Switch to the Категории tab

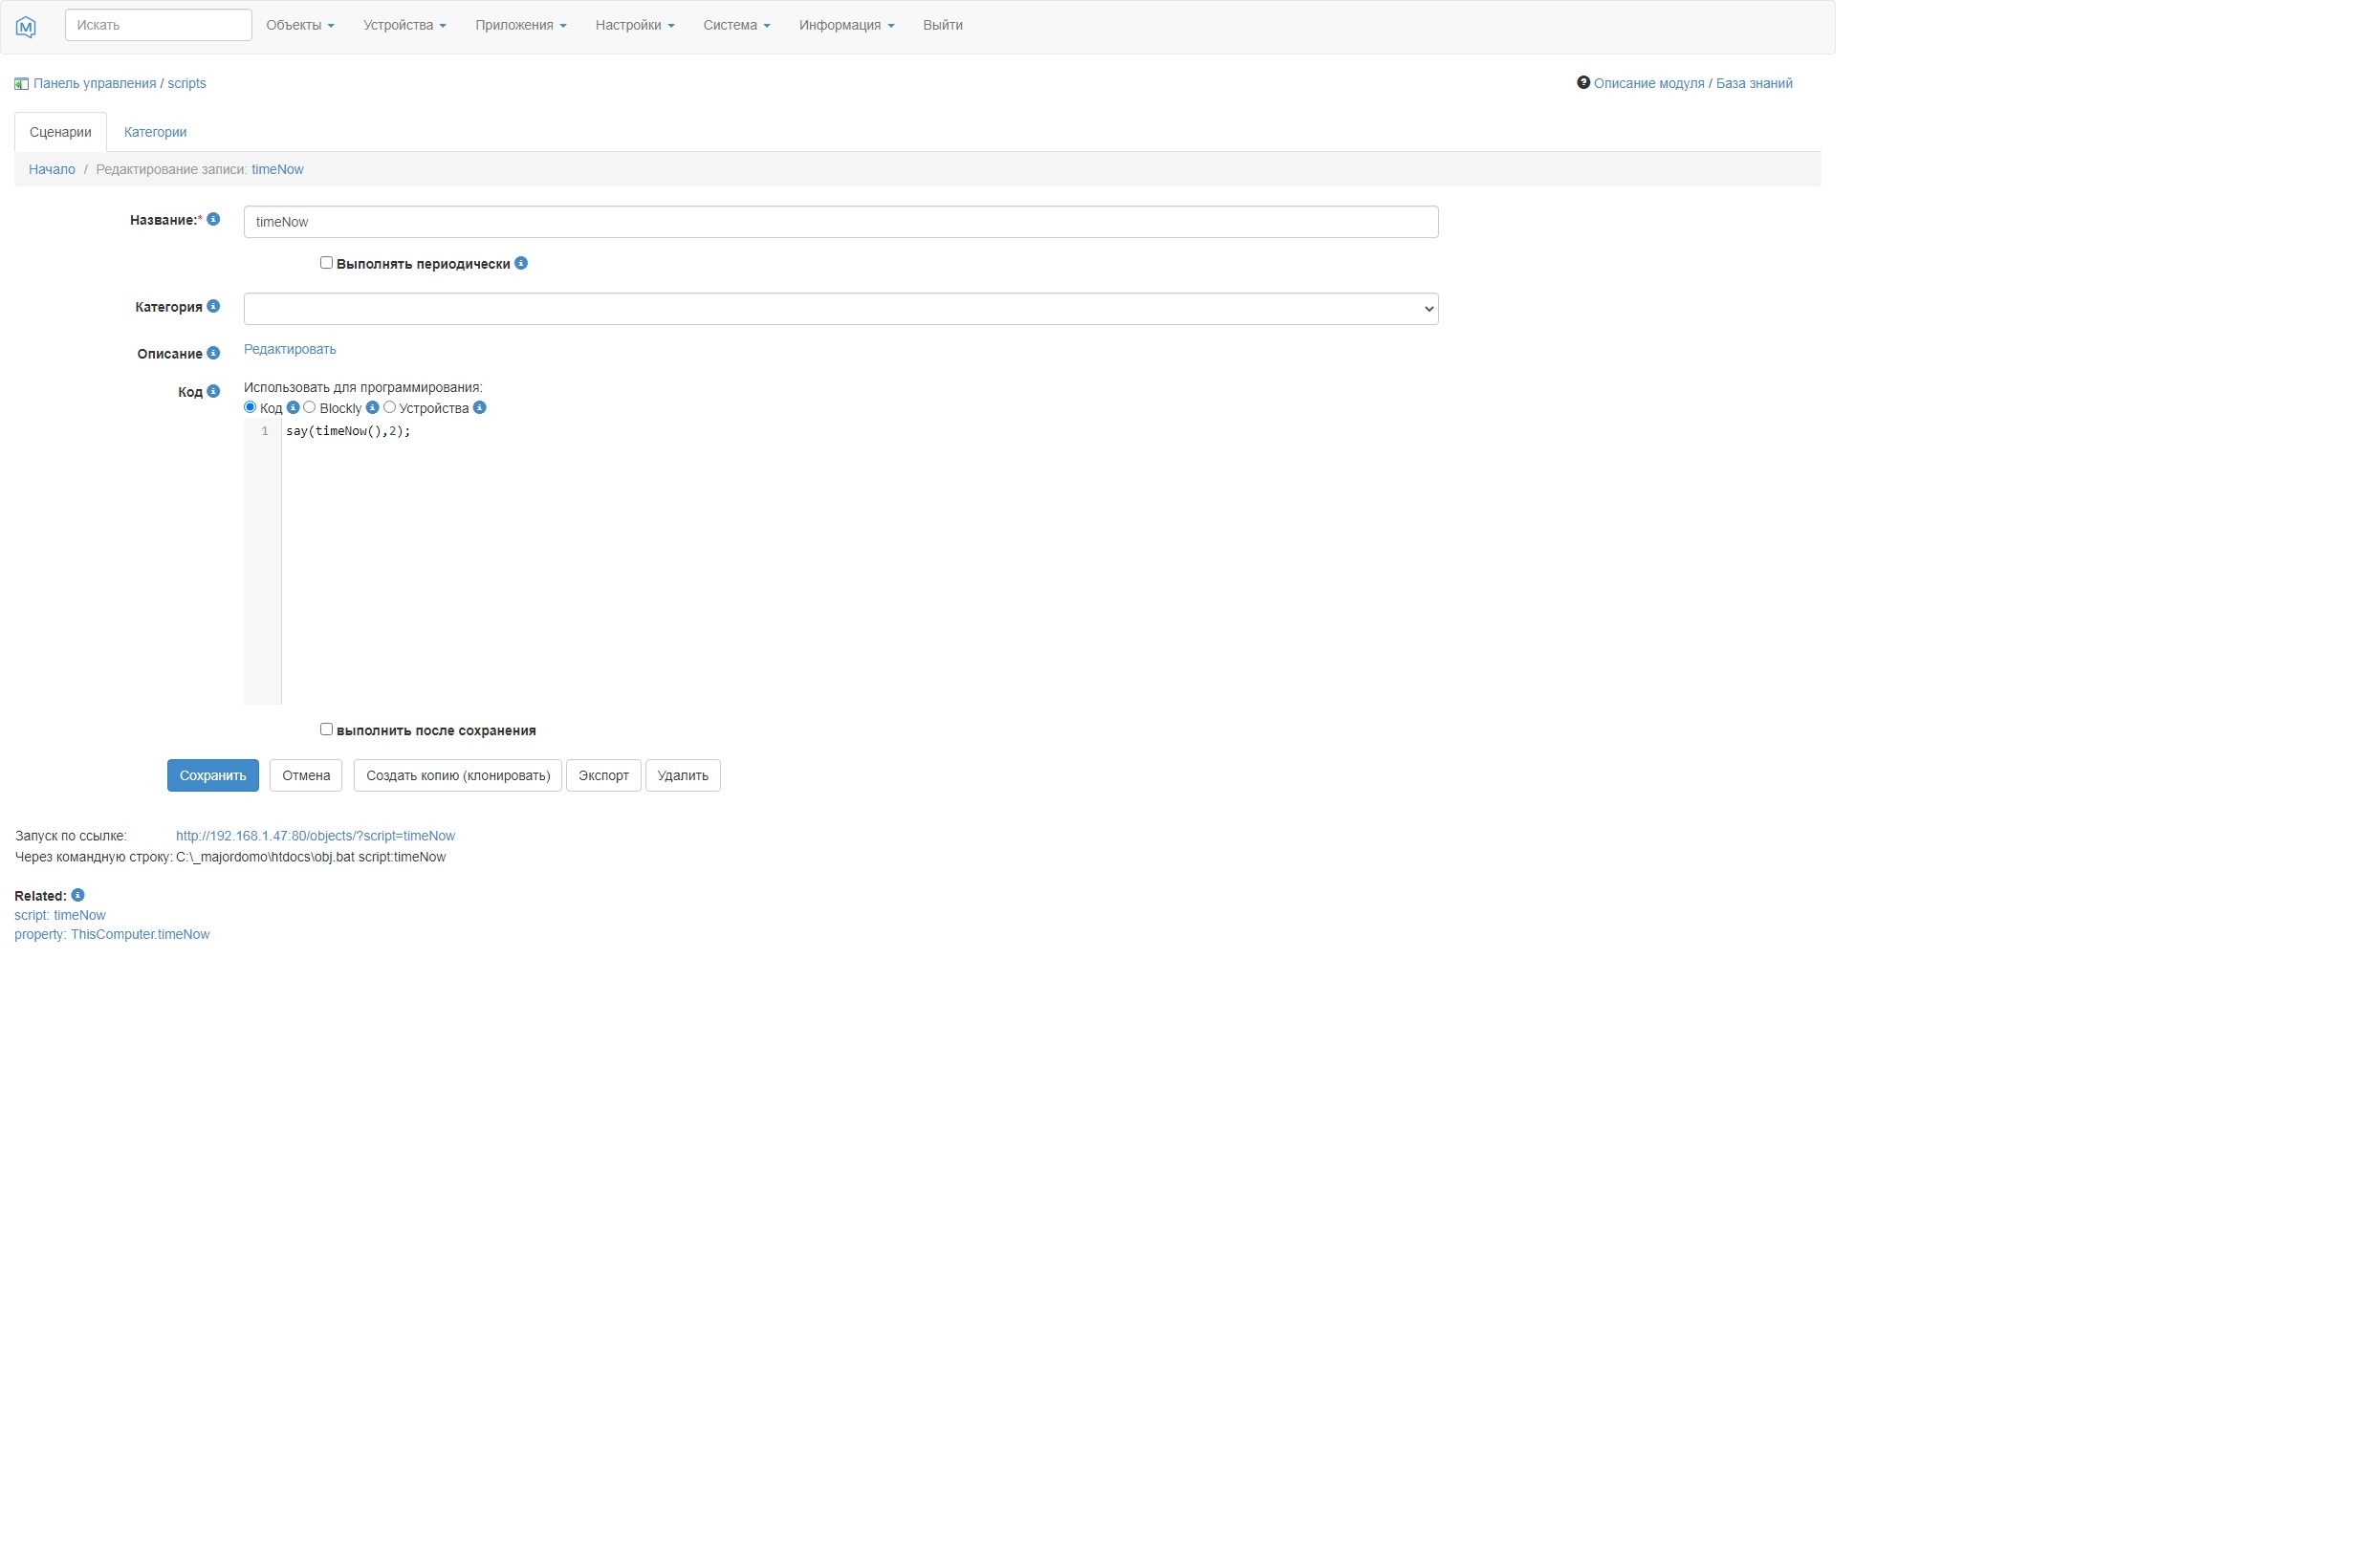click(x=155, y=132)
